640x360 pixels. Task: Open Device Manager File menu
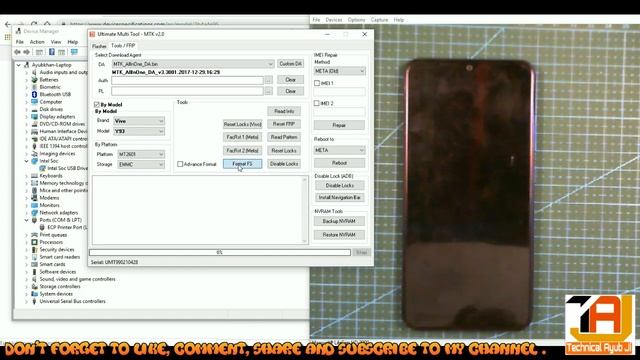pos(20,42)
